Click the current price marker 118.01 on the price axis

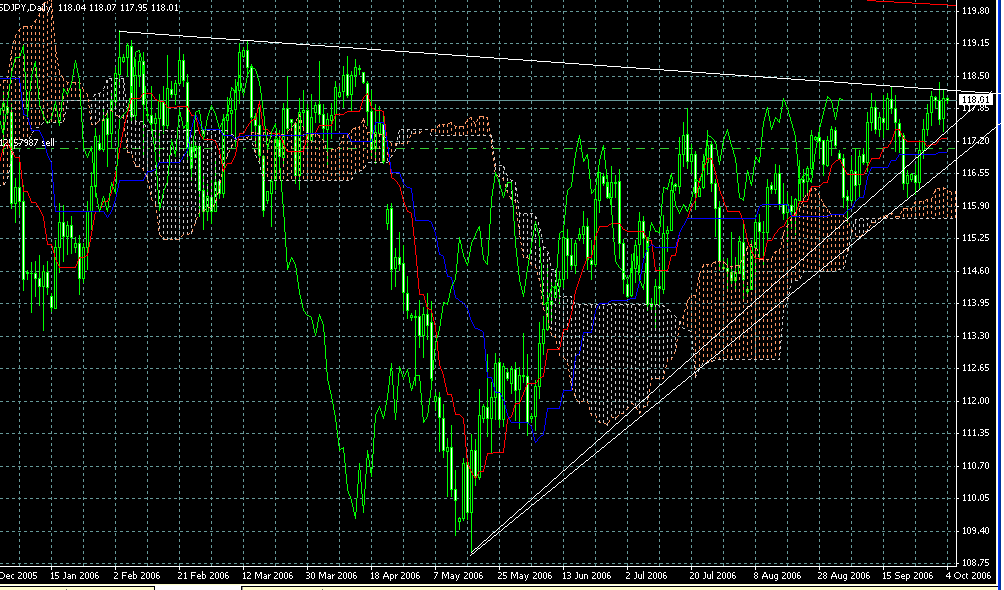[976, 99]
